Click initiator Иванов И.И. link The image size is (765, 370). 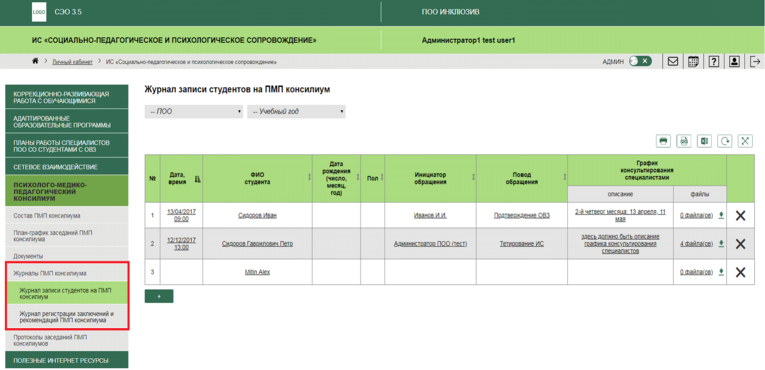pos(430,215)
